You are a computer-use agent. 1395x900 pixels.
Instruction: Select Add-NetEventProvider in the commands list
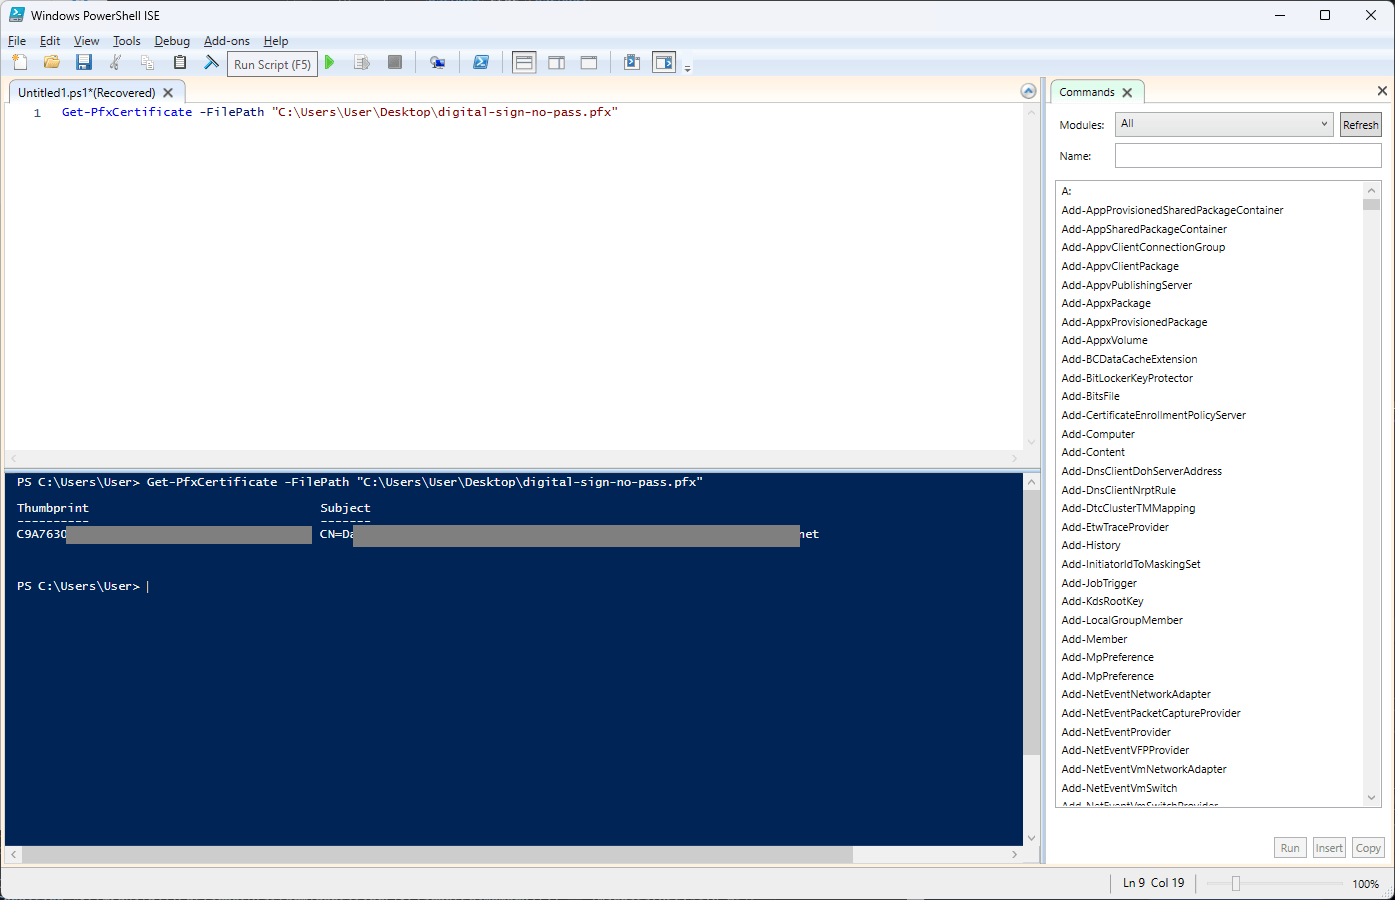[x=1116, y=732]
